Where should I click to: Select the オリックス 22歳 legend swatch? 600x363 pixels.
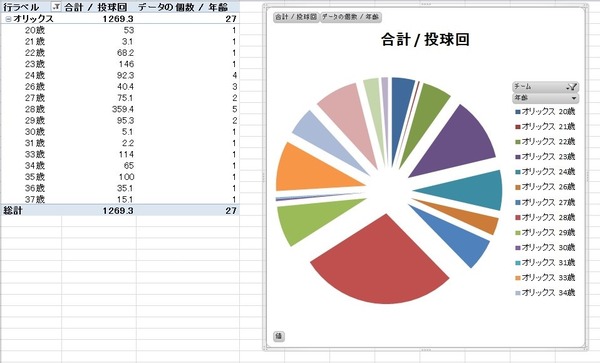tap(518, 142)
